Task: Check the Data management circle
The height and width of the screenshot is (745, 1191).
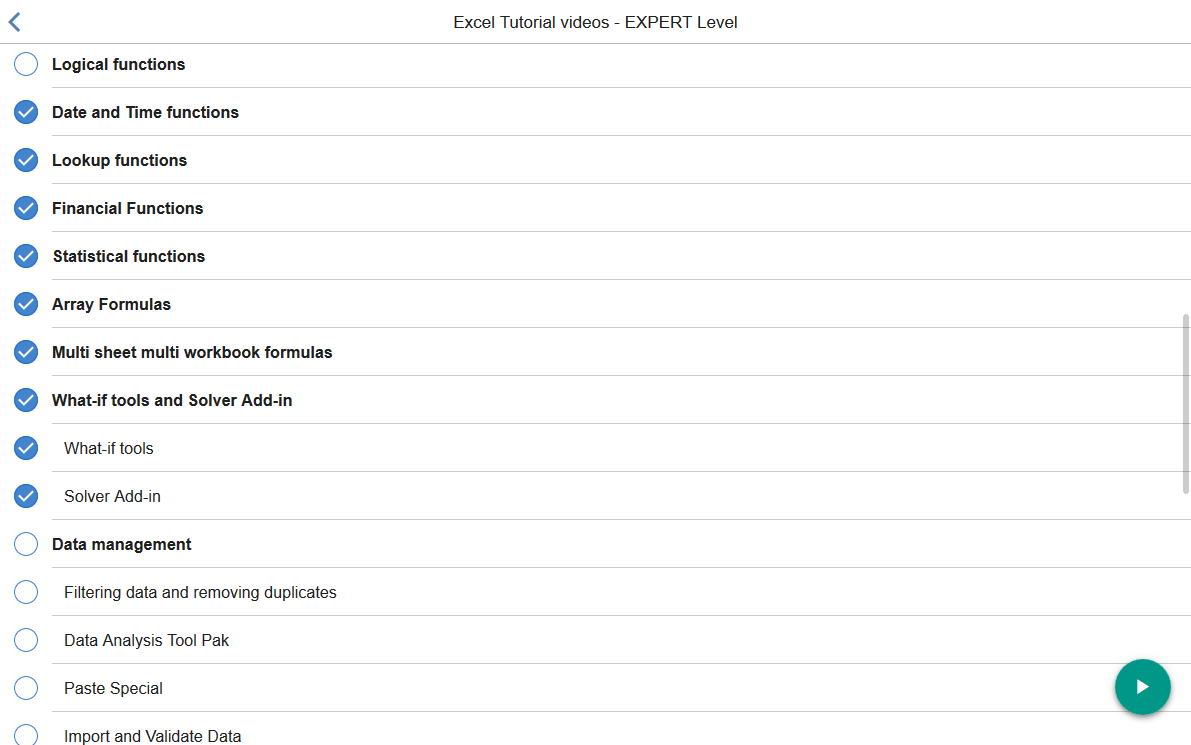Action: [26, 544]
